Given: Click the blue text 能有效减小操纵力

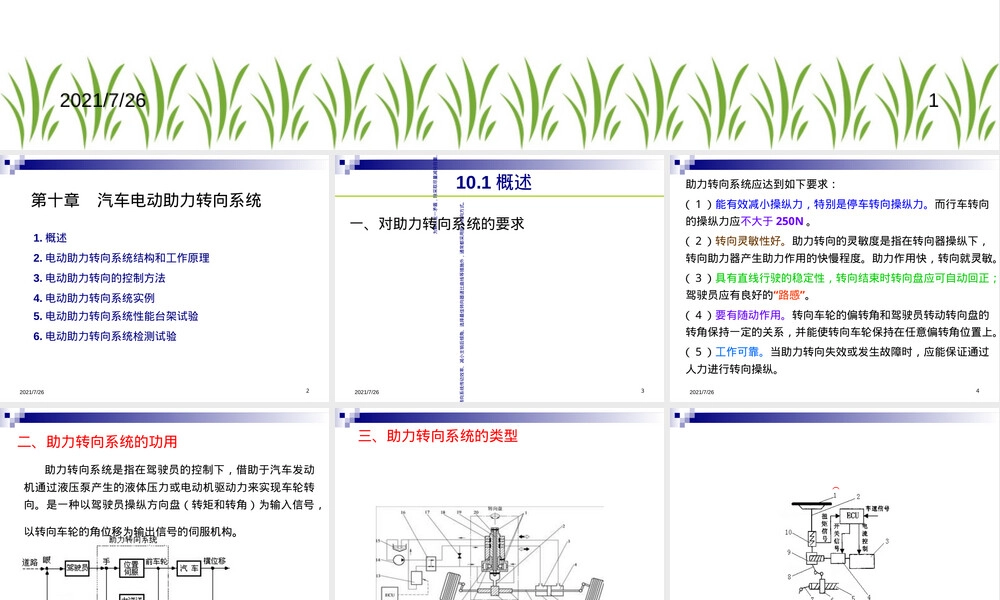Looking at the screenshot, I should [759, 204].
